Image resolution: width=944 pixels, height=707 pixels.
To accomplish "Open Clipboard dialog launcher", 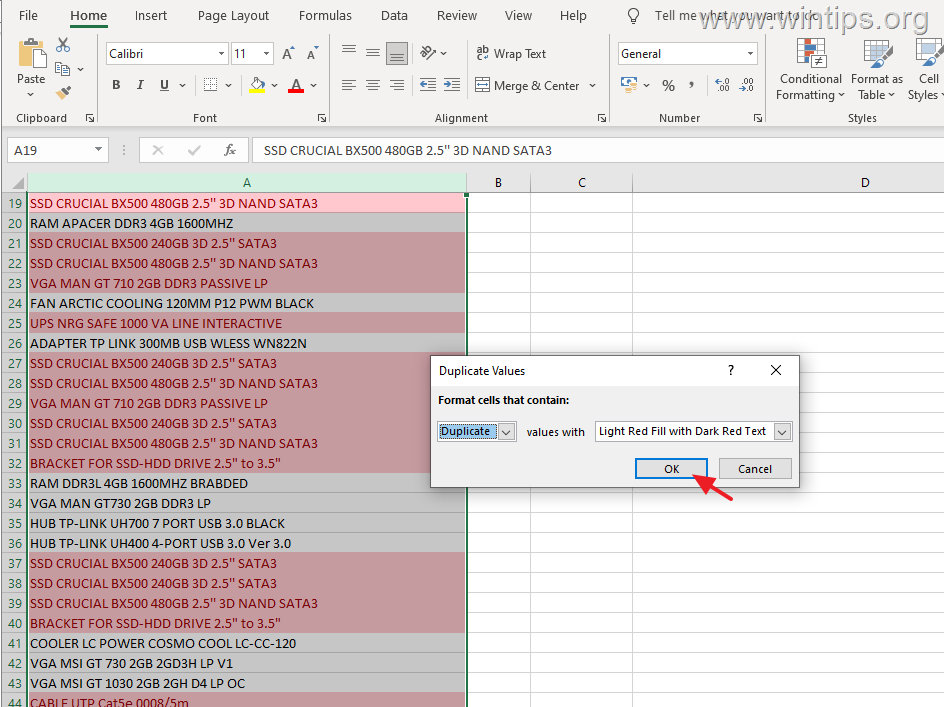I will pos(90,118).
